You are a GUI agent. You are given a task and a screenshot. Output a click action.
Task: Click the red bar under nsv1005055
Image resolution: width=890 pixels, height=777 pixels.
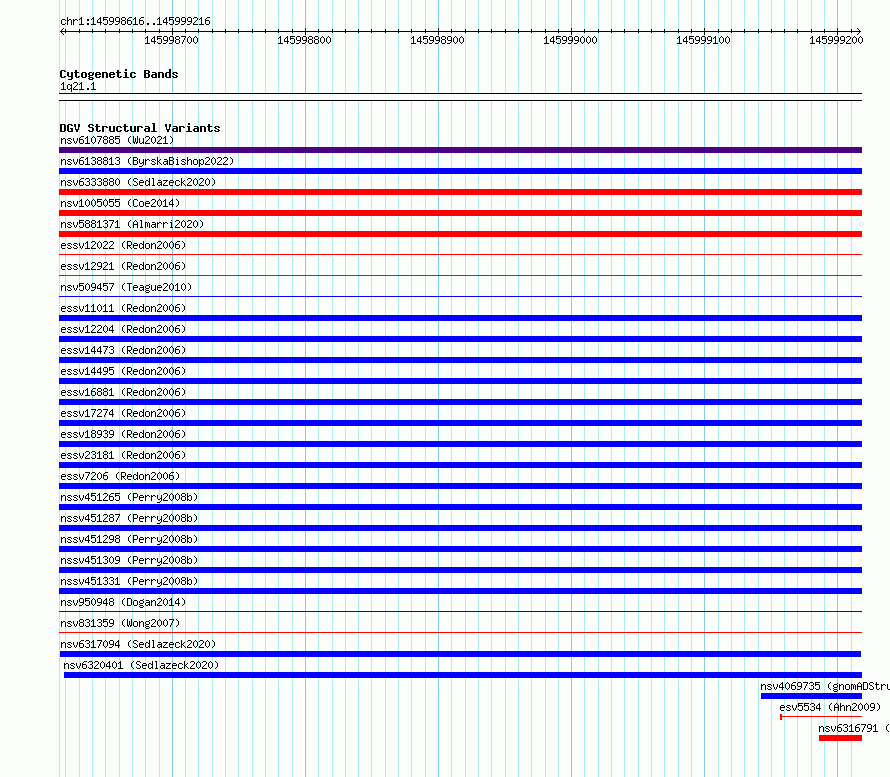(x=460, y=213)
